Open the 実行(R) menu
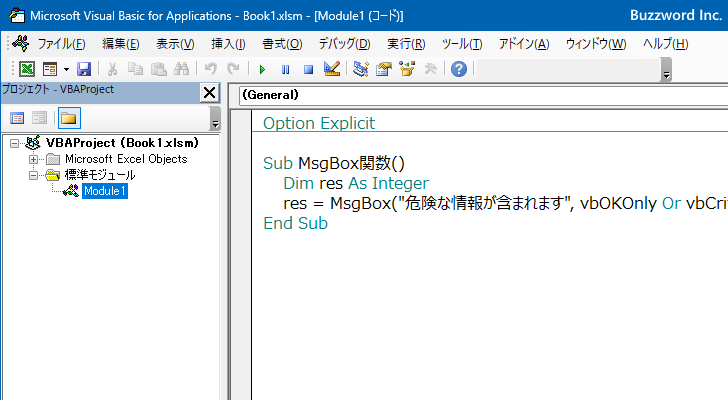728x400 pixels. point(406,44)
